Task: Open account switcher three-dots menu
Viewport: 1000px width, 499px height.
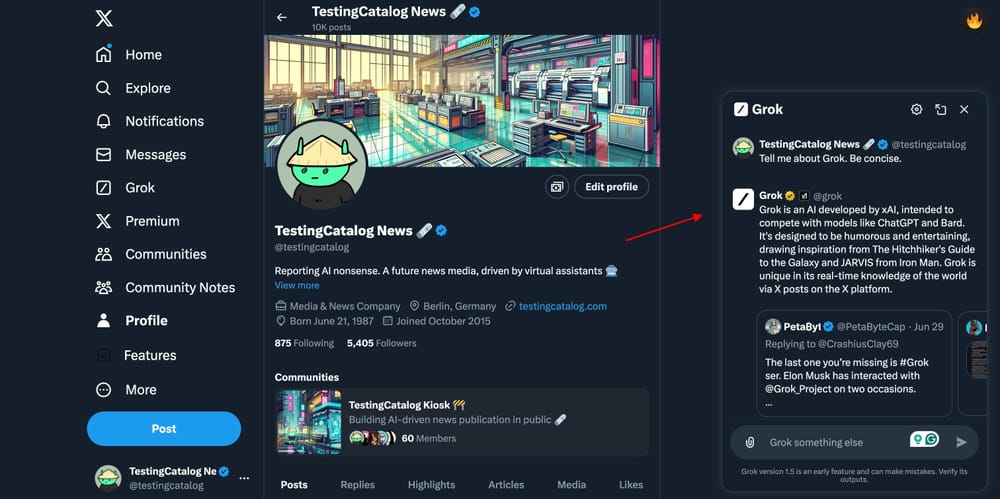Action: click(244, 478)
